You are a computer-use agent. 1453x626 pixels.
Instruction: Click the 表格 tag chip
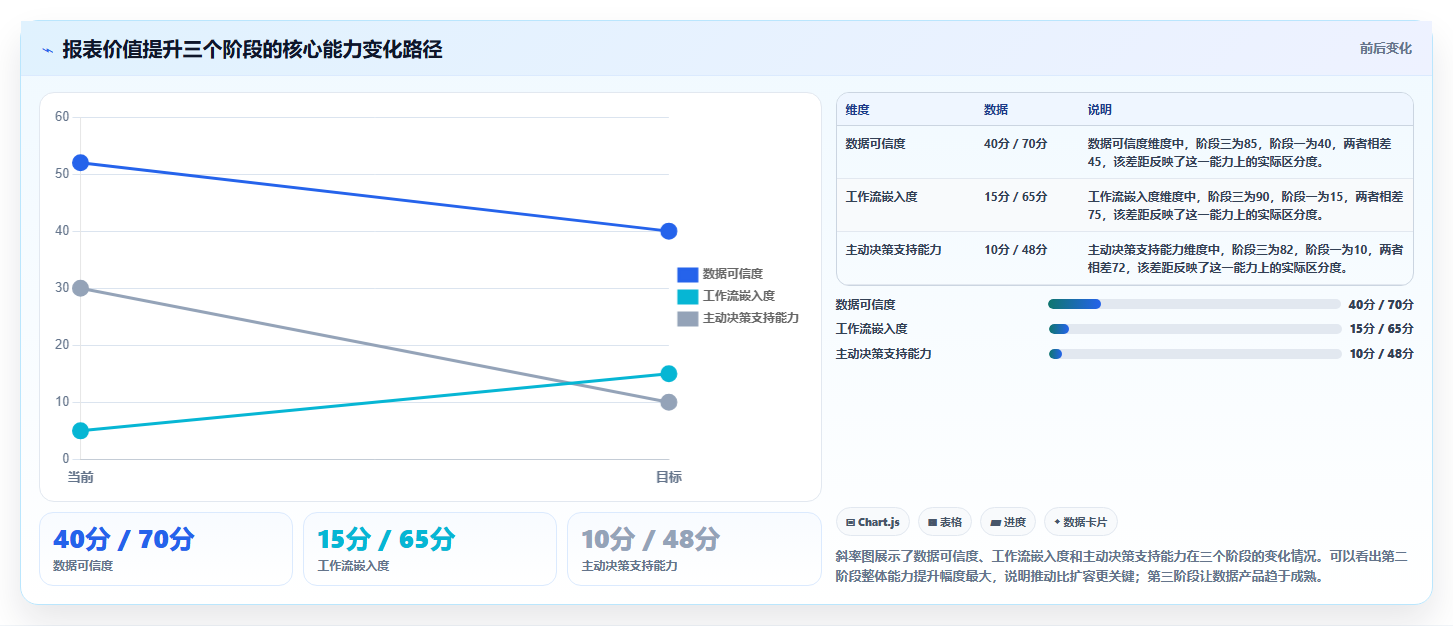pyautogui.click(x=945, y=522)
